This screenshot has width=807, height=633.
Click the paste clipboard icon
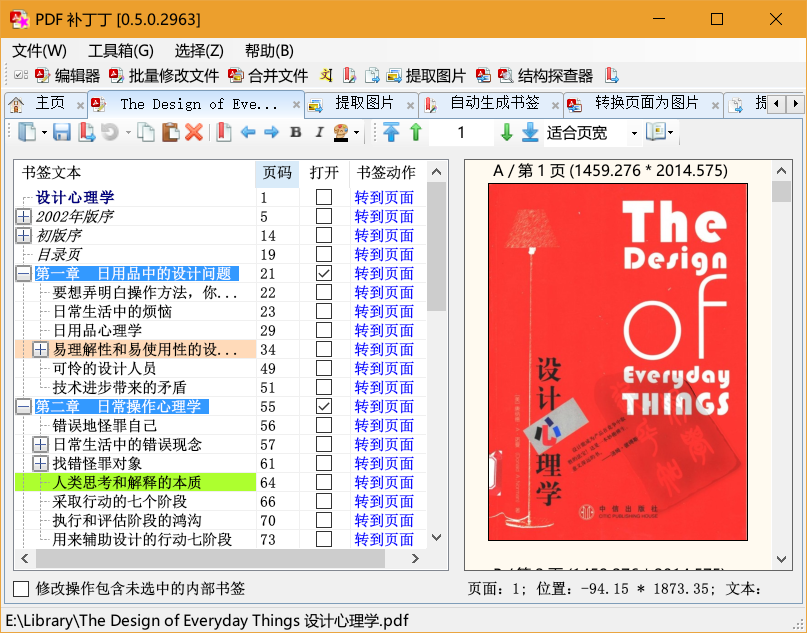170,133
